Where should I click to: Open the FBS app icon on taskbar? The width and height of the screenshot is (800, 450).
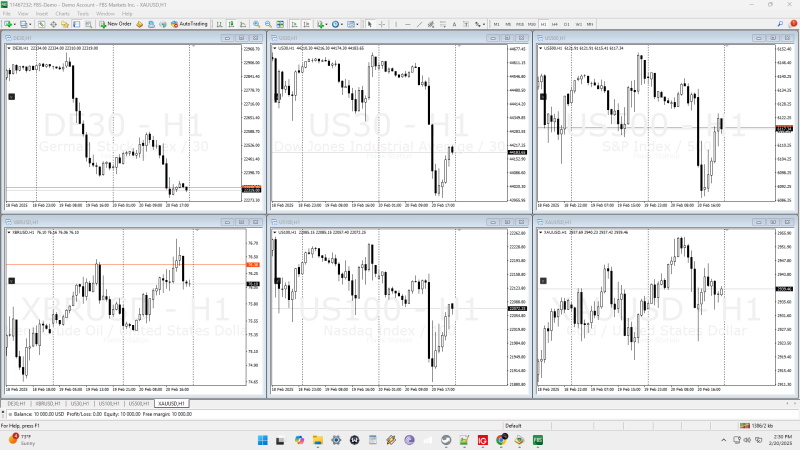(538, 440)
